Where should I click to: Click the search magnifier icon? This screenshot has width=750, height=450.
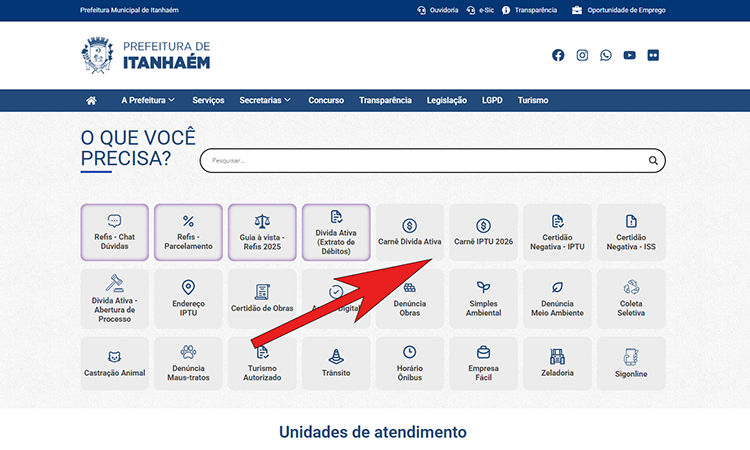[x=653, y=160]
